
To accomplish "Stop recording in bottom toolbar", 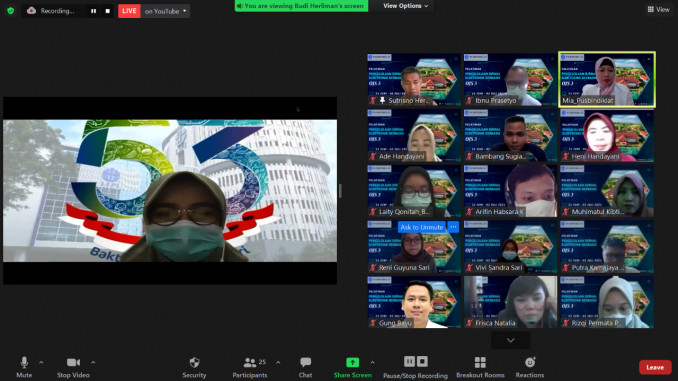I will tap(422, 361).
